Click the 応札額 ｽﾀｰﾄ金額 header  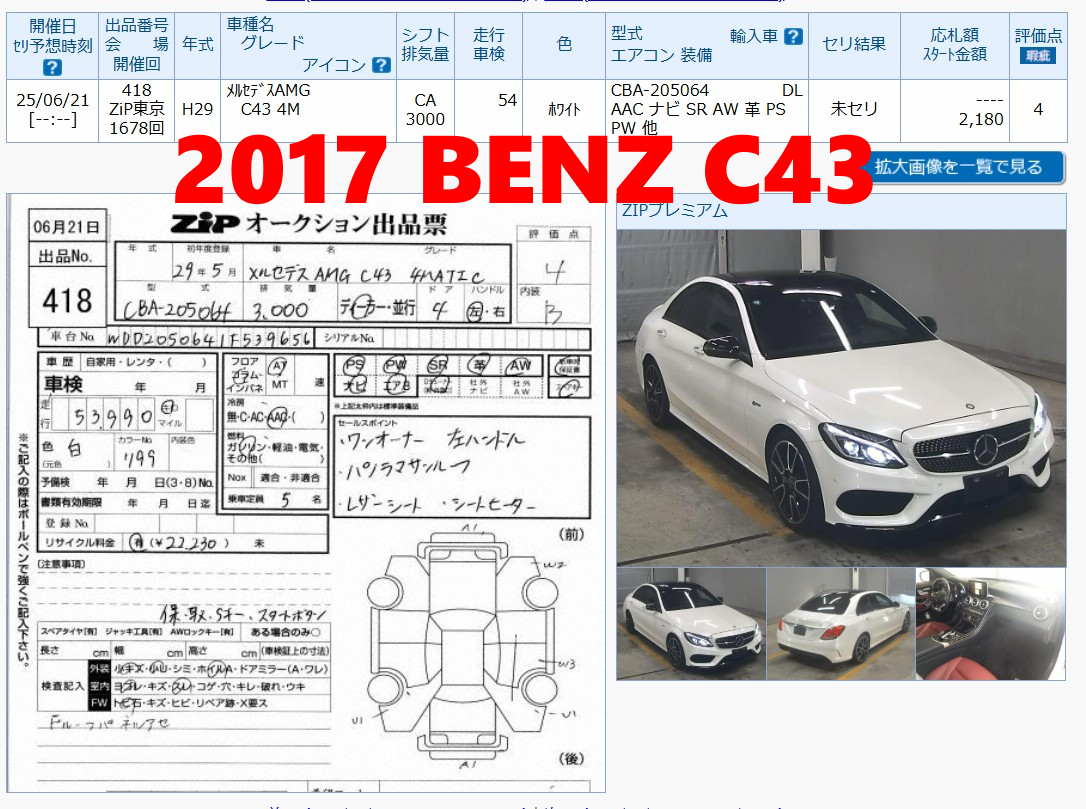tap(954, 44)
